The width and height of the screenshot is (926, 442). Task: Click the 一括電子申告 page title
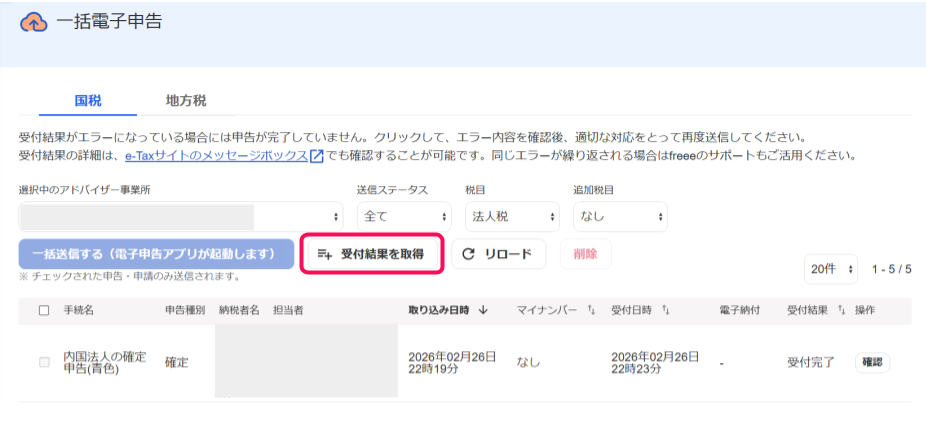click(109, 22)
